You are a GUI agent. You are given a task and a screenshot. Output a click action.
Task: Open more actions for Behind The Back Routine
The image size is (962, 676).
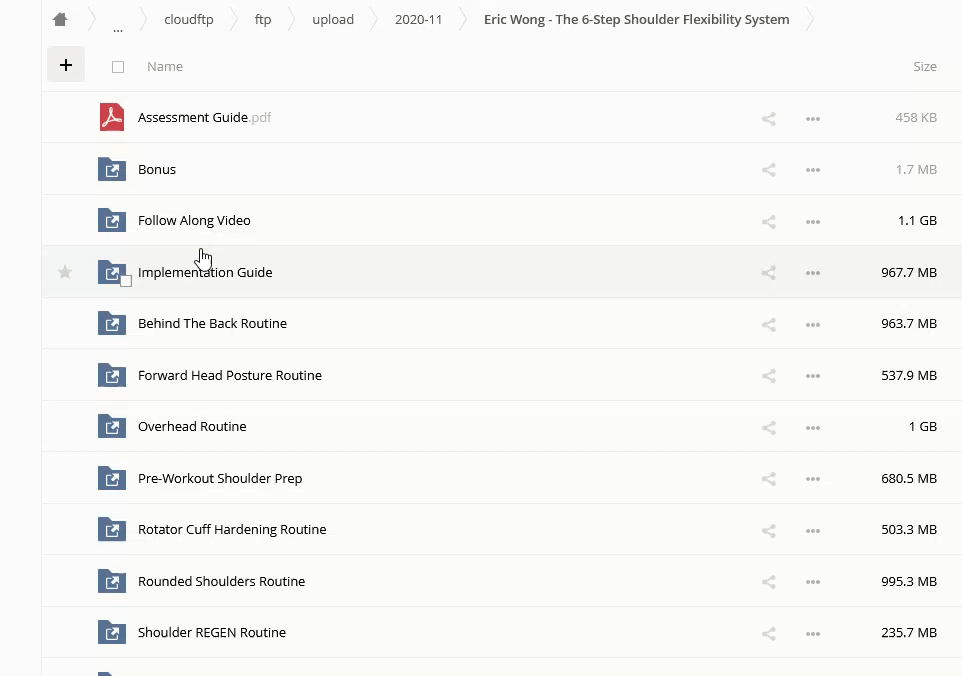click(813, 325)
